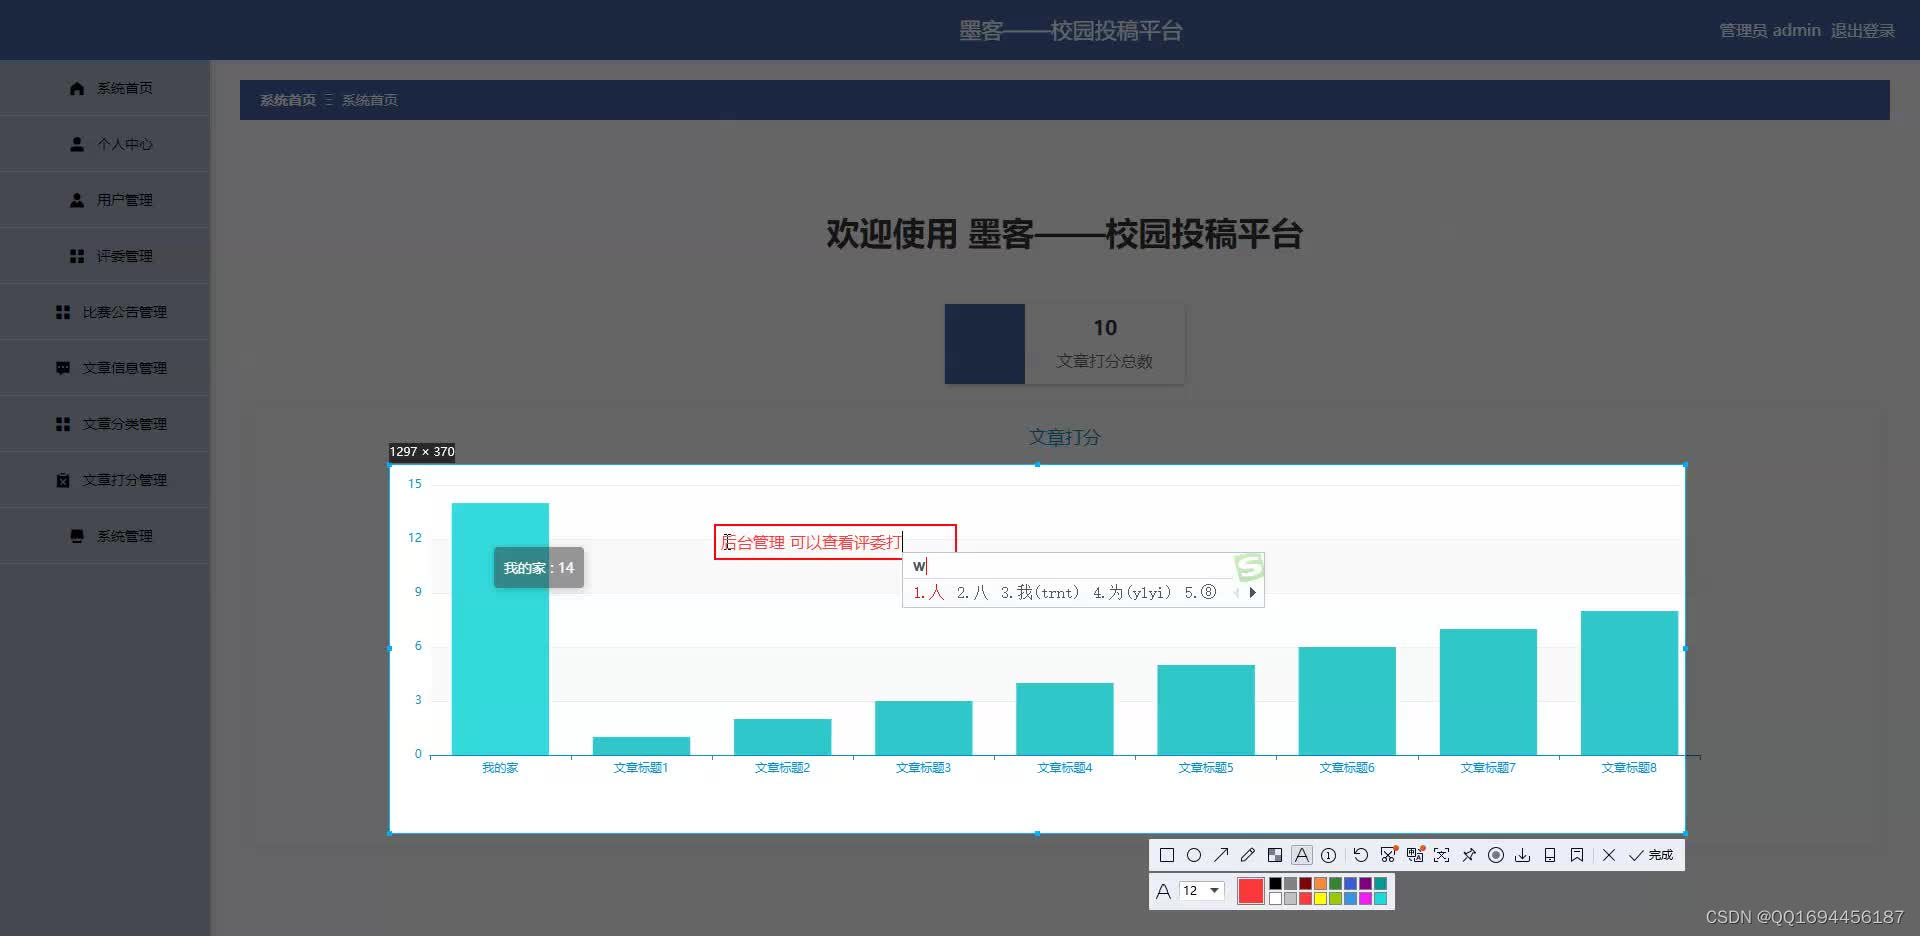
Task: Click the 文章标题8 bar in chart
Action: pyautogui.click(x=1629, y=683)
